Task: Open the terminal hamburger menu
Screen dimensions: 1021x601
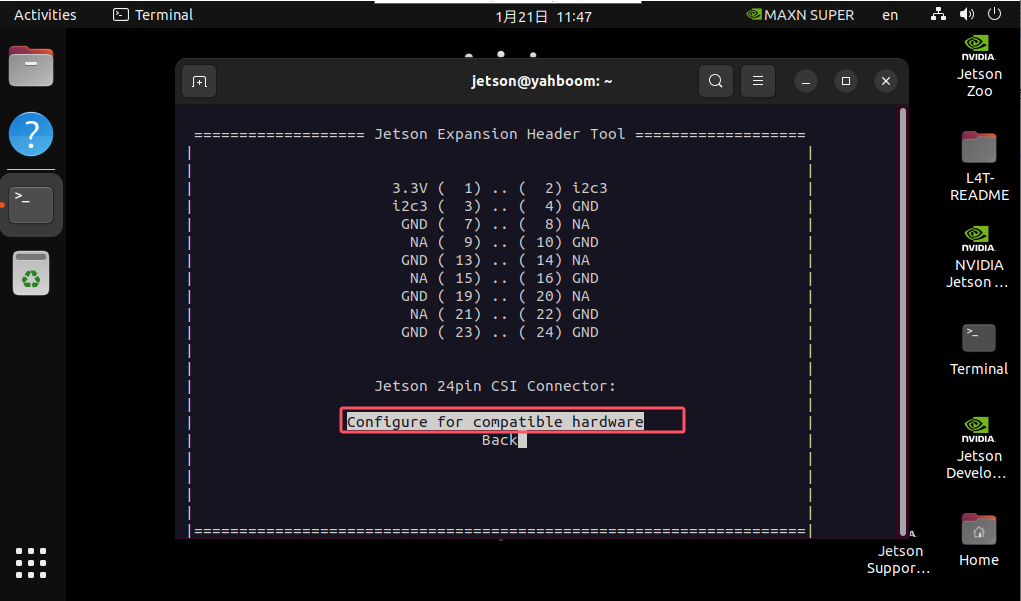Action: click(758, 81)
